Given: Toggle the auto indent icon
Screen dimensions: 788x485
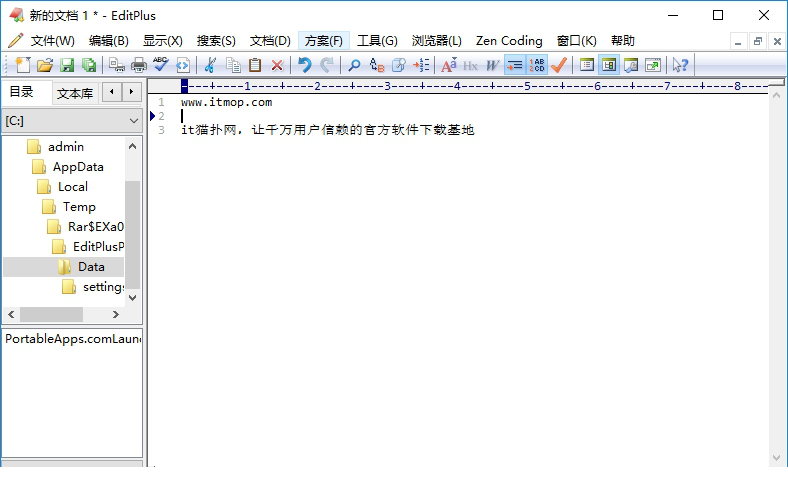Looking at the screenshot, I should [x=515, y=65].
